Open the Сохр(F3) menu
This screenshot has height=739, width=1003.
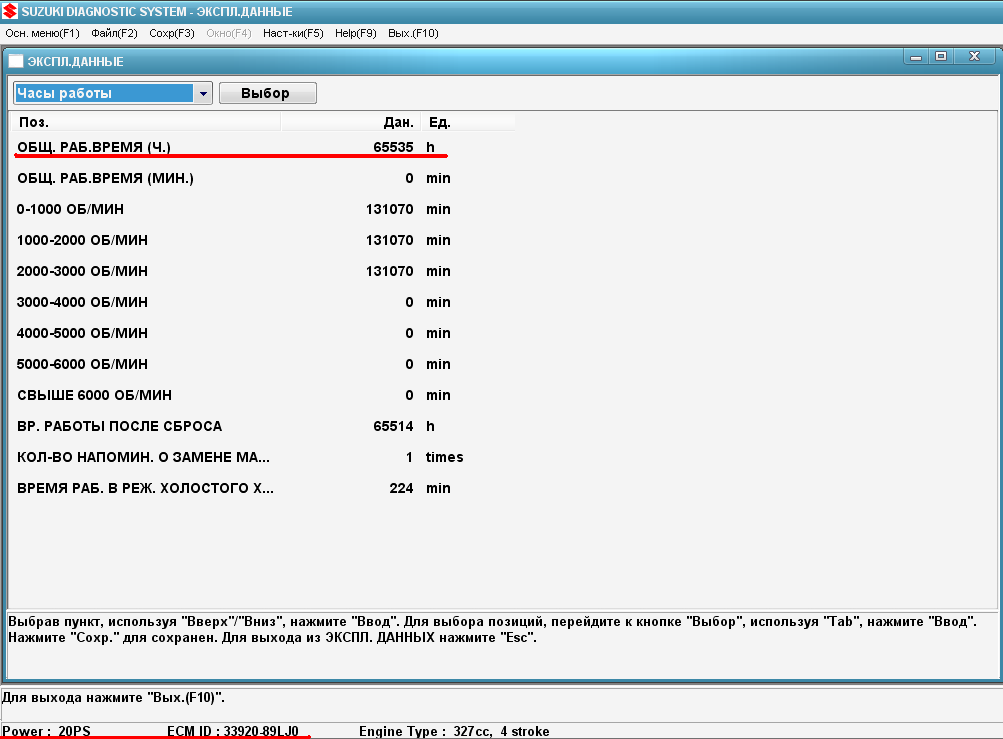pyautogui.click(x=171, y=33)
